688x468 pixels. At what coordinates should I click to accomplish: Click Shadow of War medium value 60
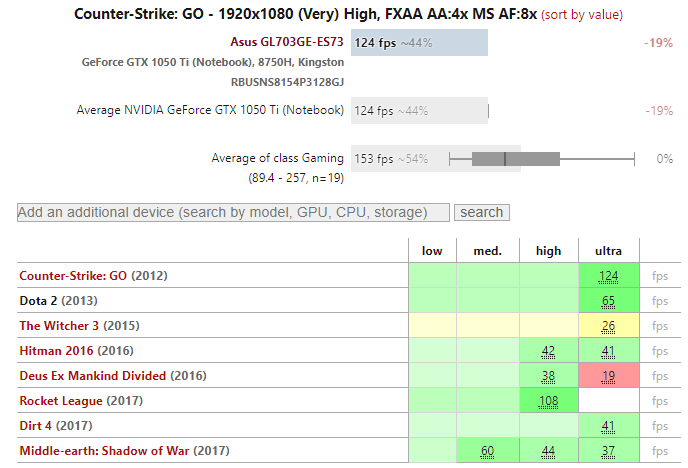(x=487, y=451)
